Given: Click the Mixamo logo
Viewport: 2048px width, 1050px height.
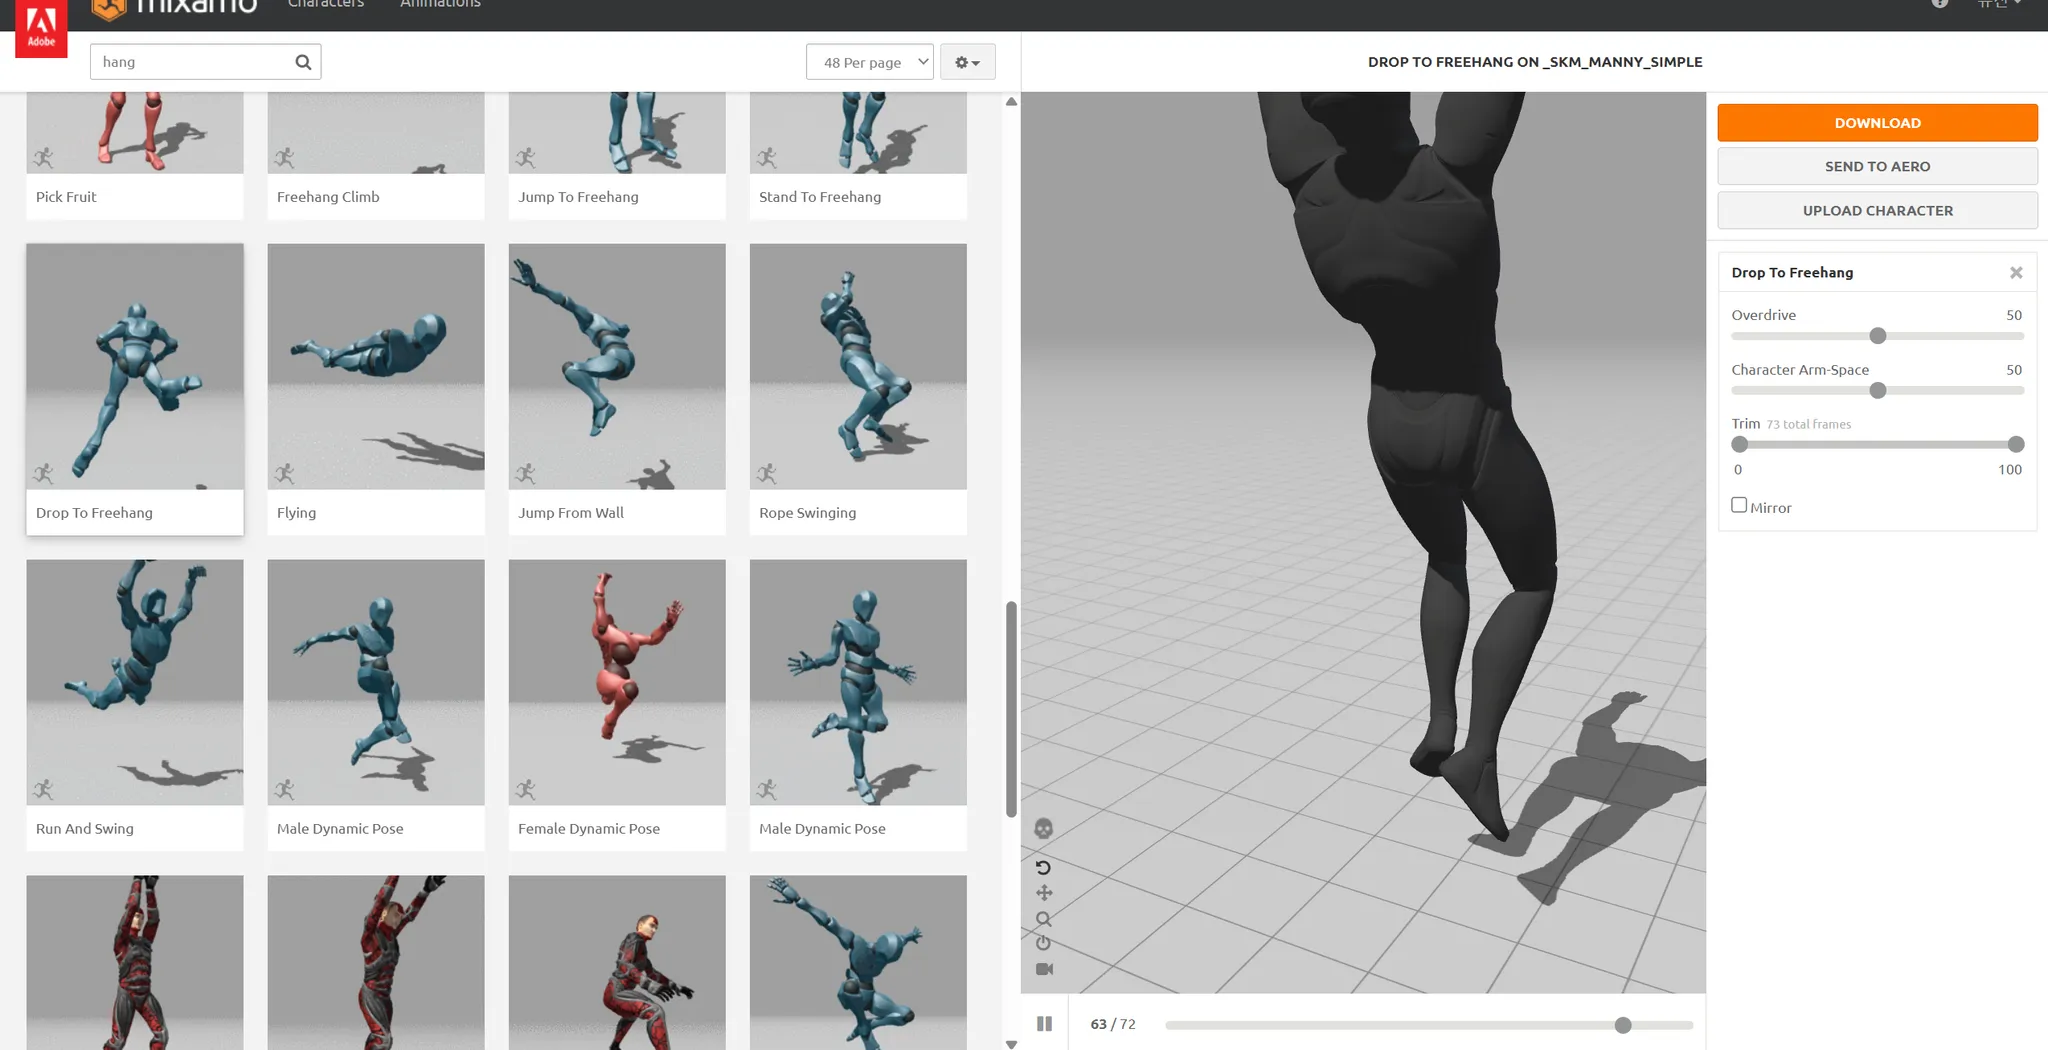Looking at the screenshot, I should click(x=174, y=7).
